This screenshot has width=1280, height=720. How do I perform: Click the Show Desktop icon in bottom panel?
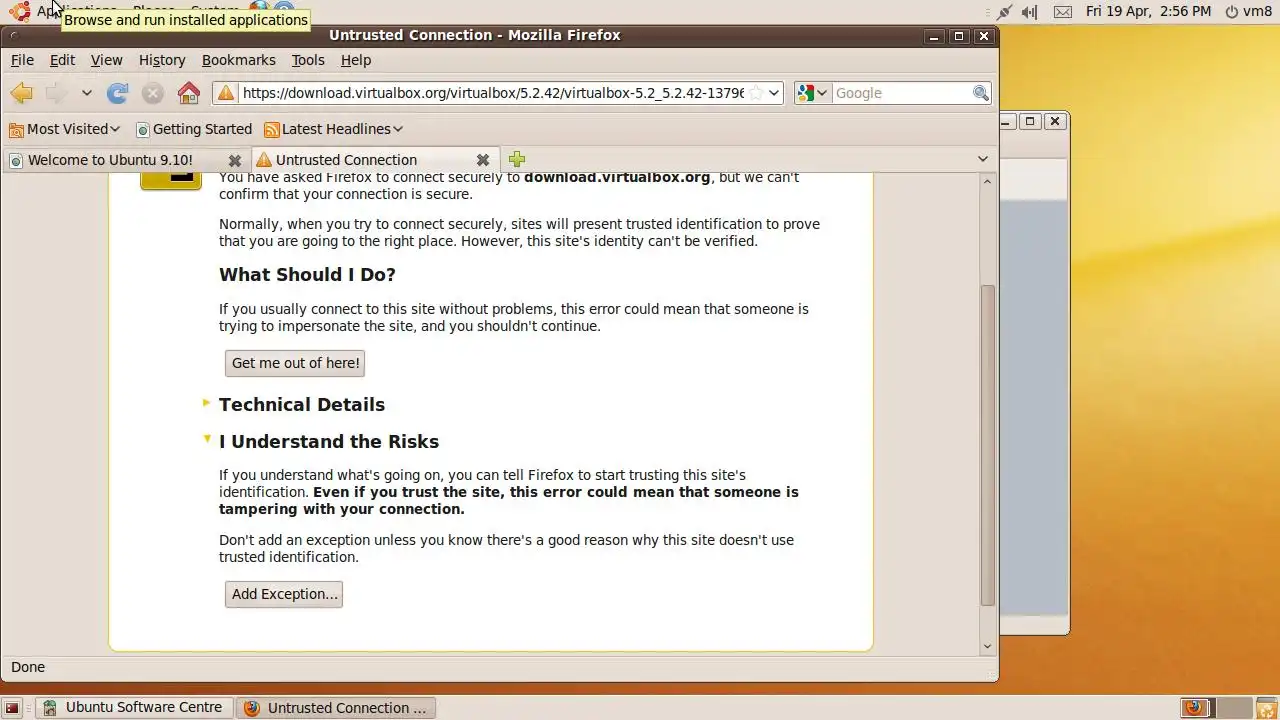pyautogui.click(x=12, y=708)
